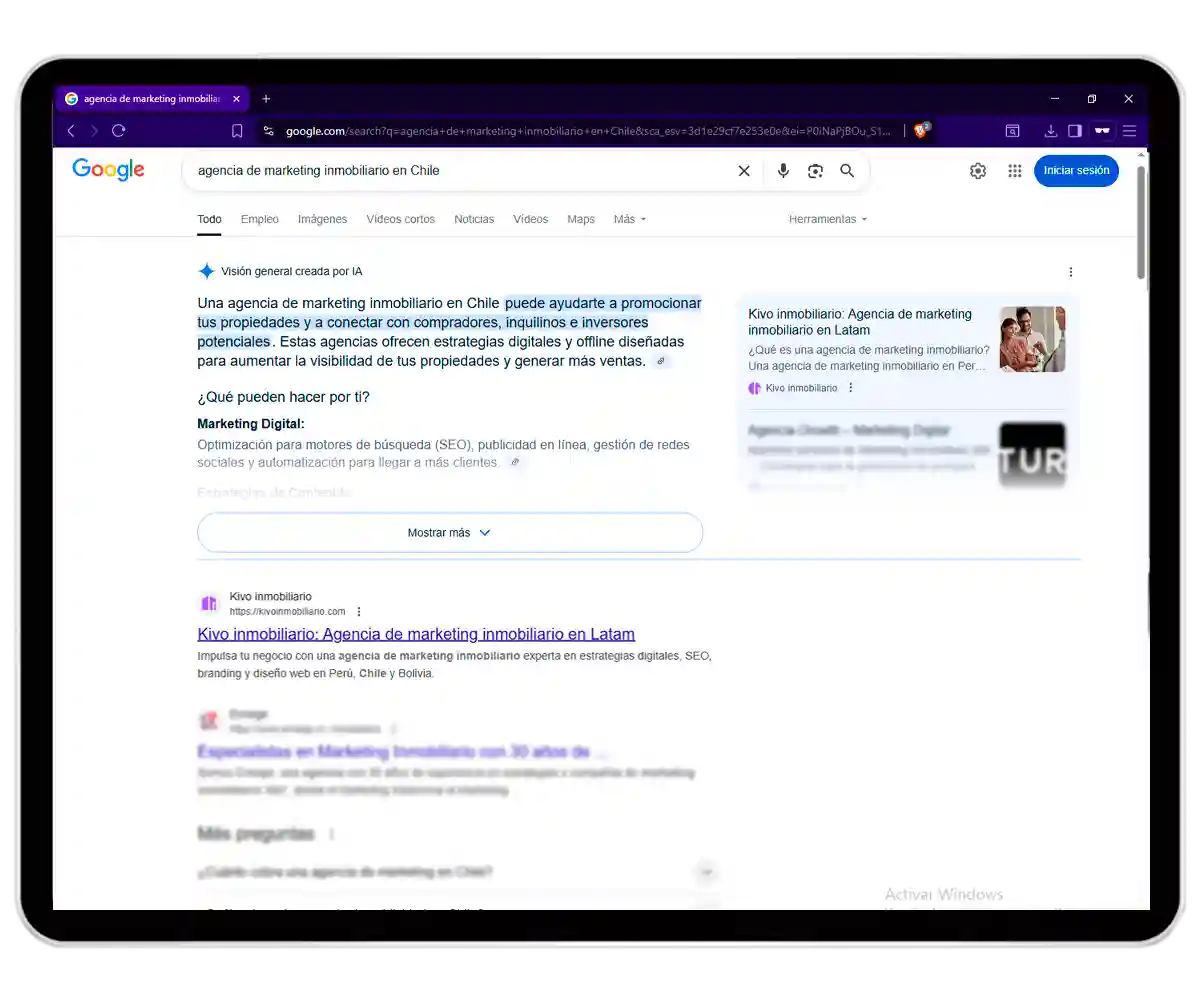Open 'Kivo inmobiliario: Agencia de marketing inmobiliario en Latam' result link
The image size is (1200, 1000).
(416, 634)
